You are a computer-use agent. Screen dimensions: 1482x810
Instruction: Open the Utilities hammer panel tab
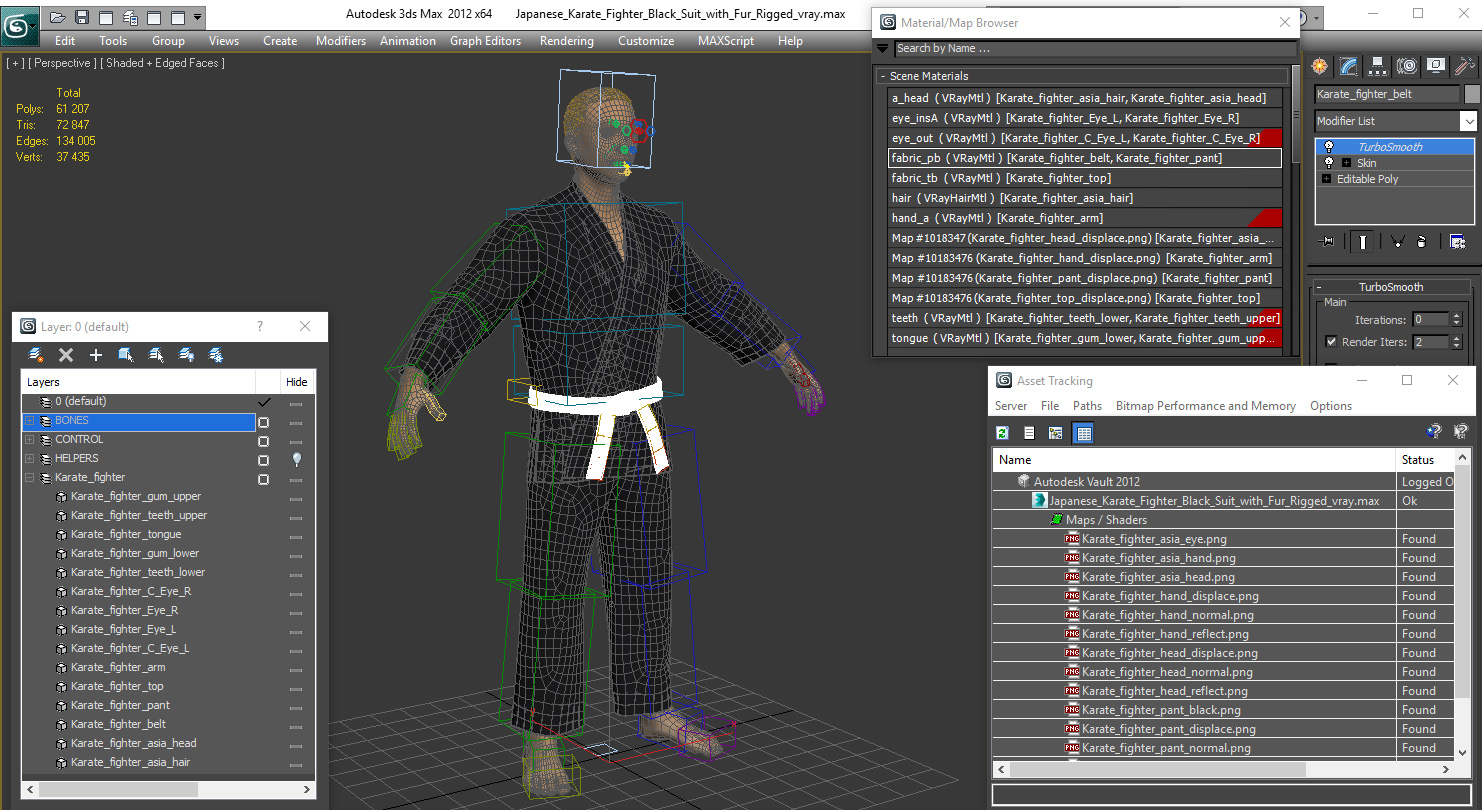1465,66
